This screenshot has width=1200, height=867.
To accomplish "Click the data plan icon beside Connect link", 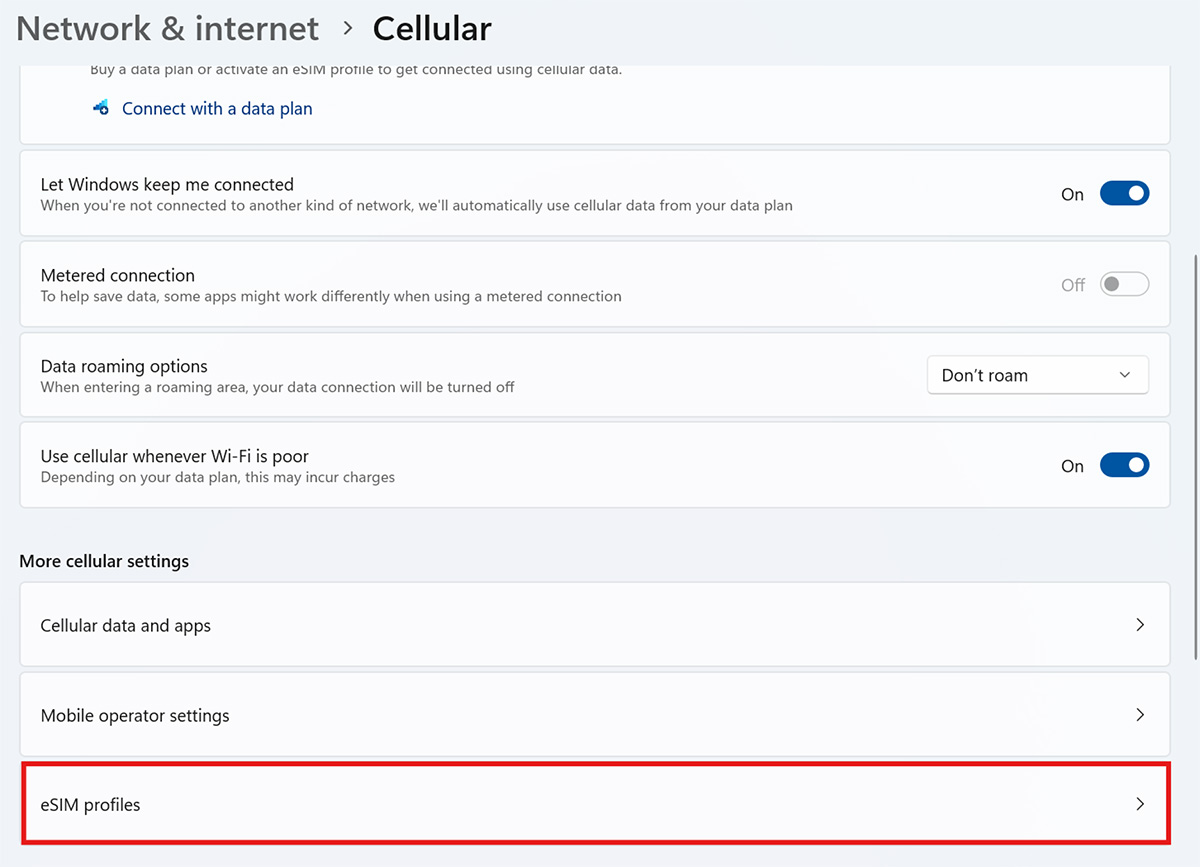I will click(100, 108).
